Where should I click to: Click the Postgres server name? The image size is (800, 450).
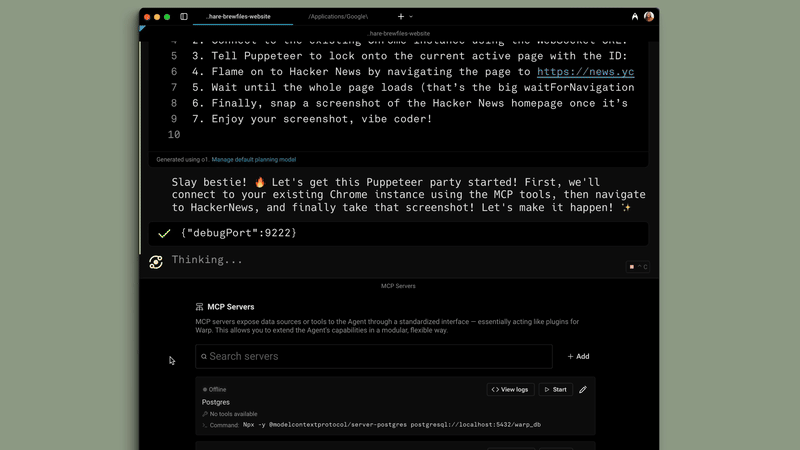coord(216,402)
